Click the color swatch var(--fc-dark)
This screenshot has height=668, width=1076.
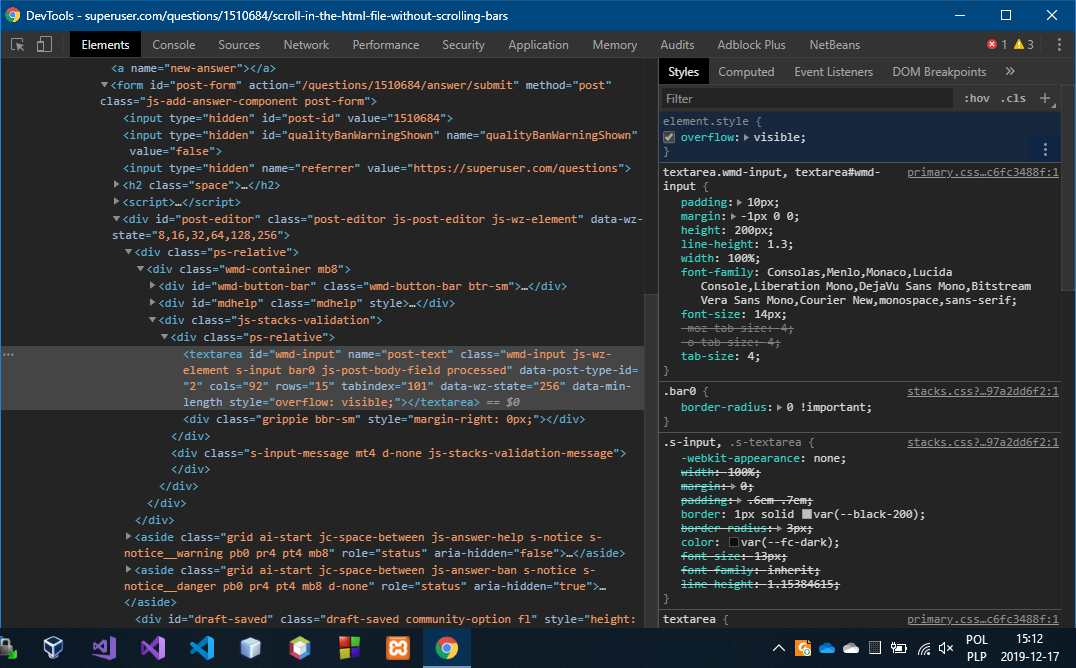(x=734, y=542)
